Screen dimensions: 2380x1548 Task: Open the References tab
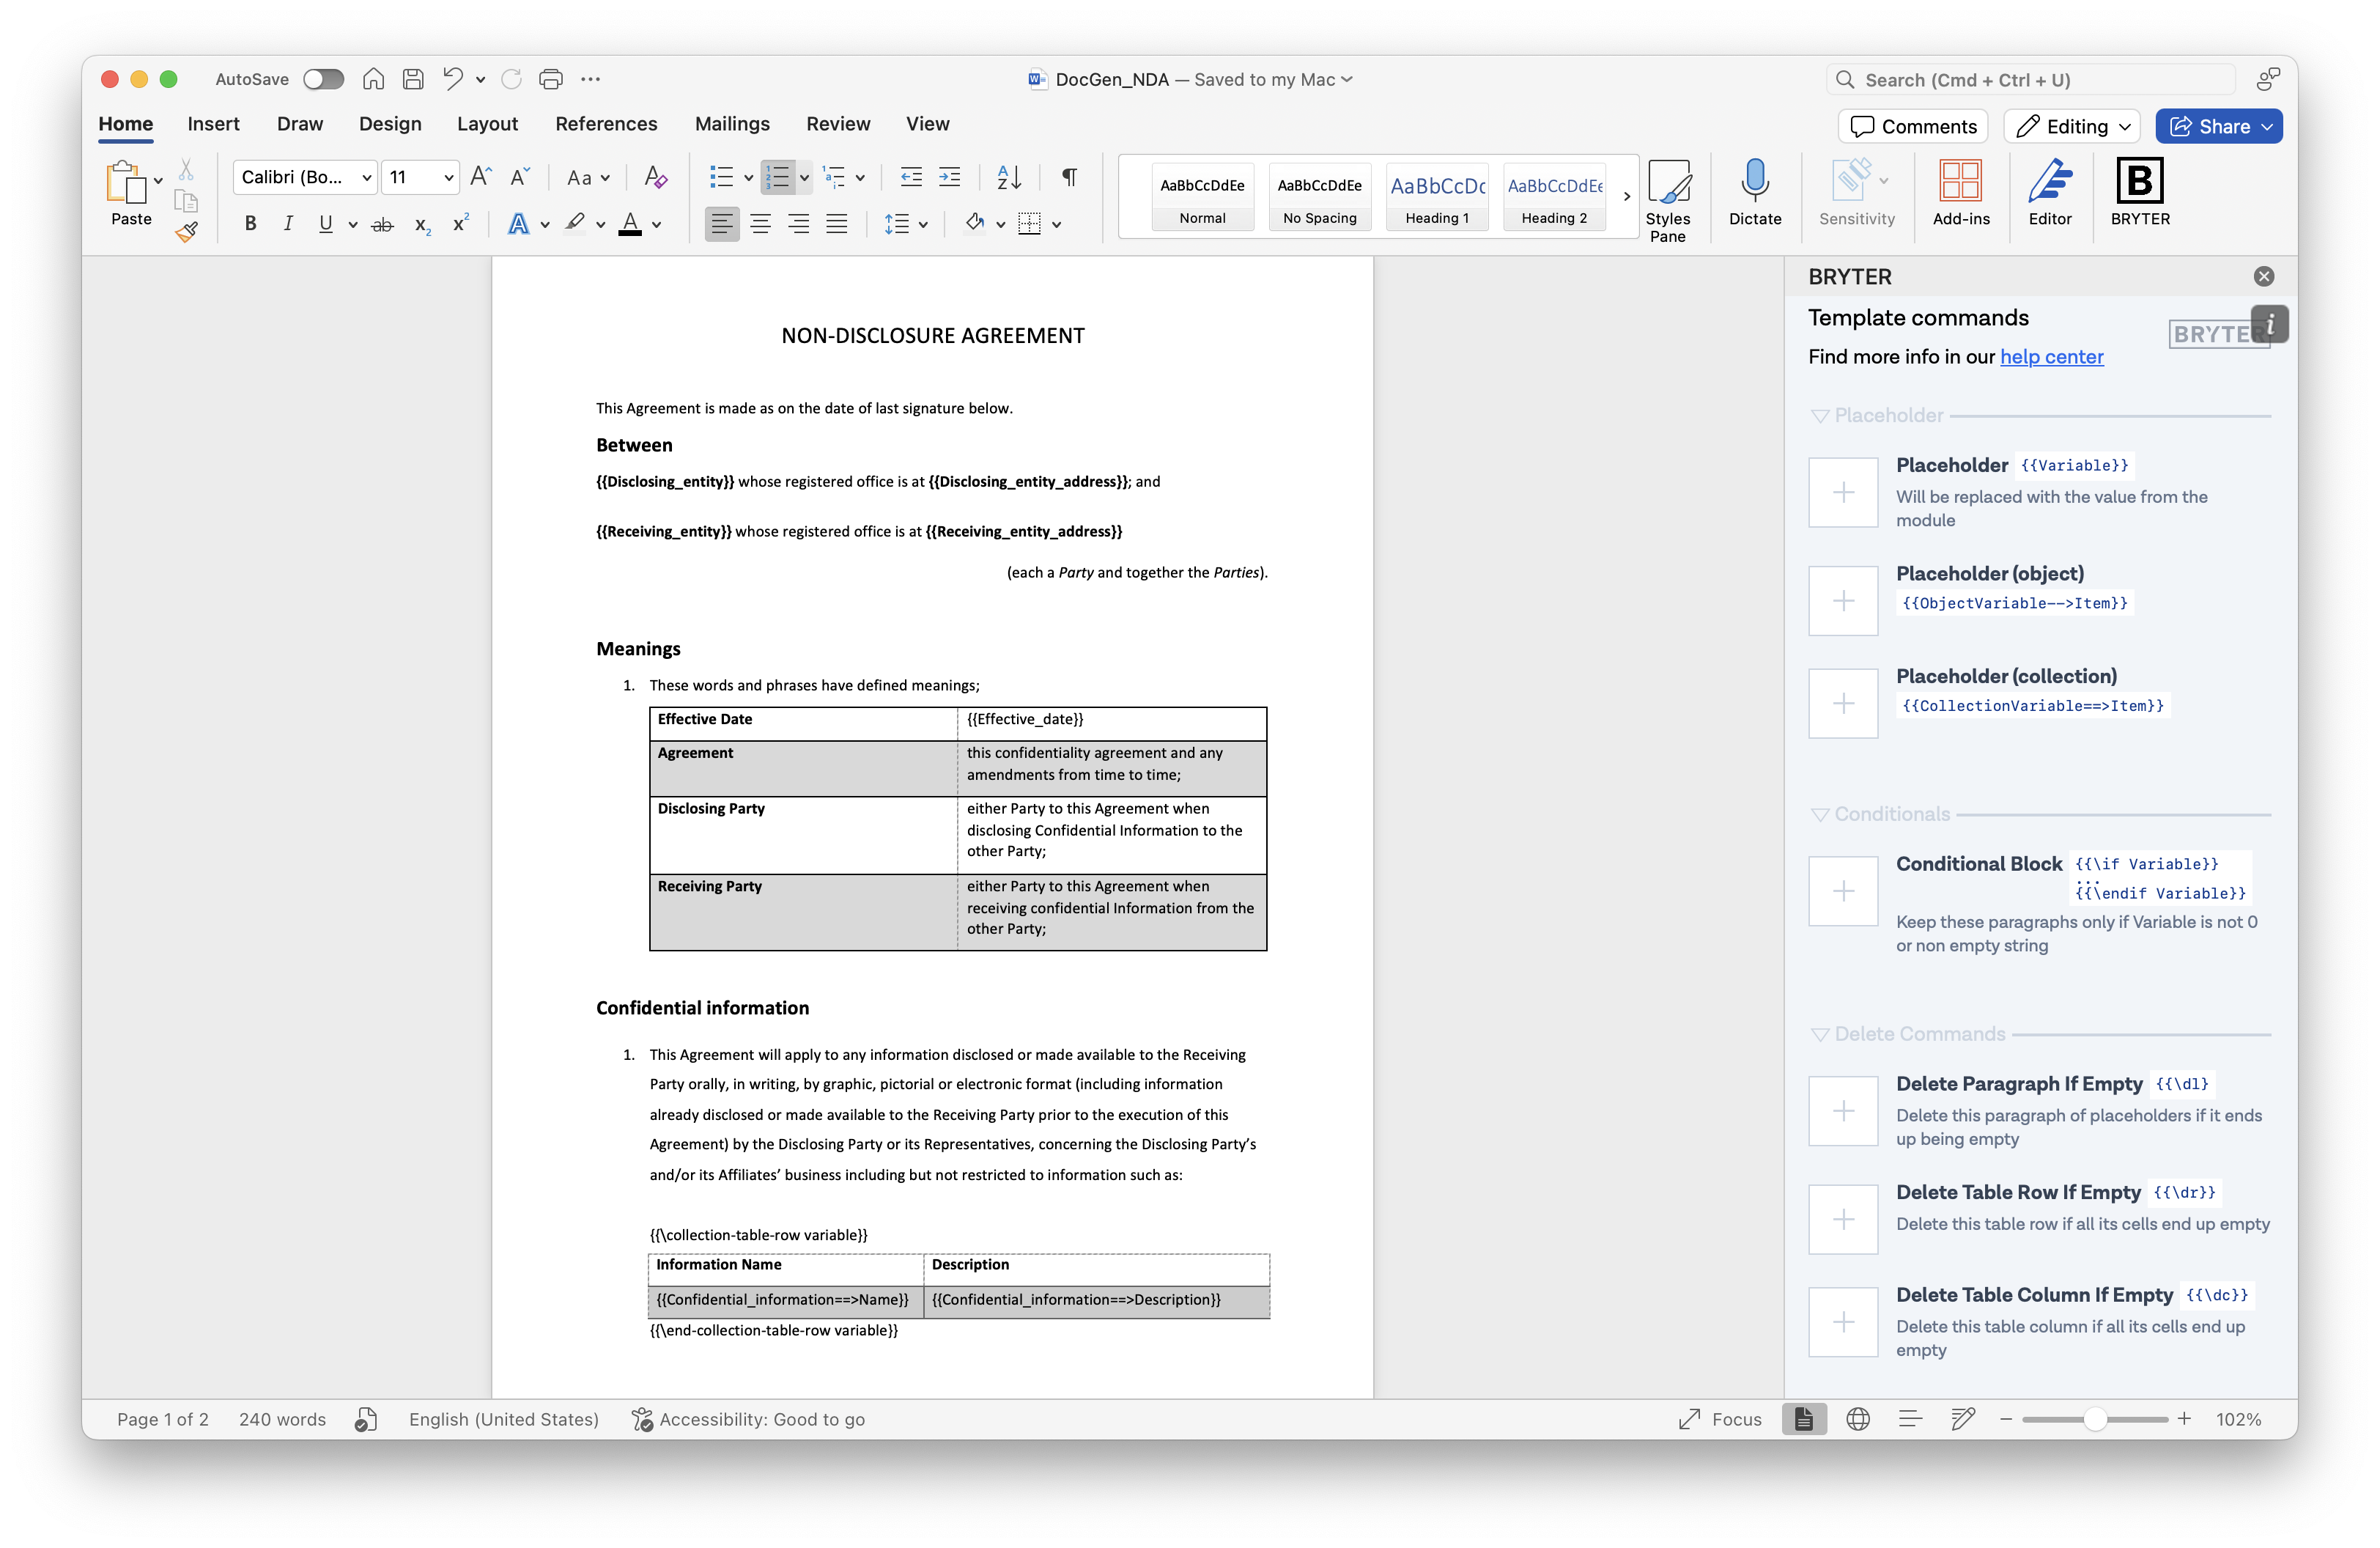(x=606, y=124)
